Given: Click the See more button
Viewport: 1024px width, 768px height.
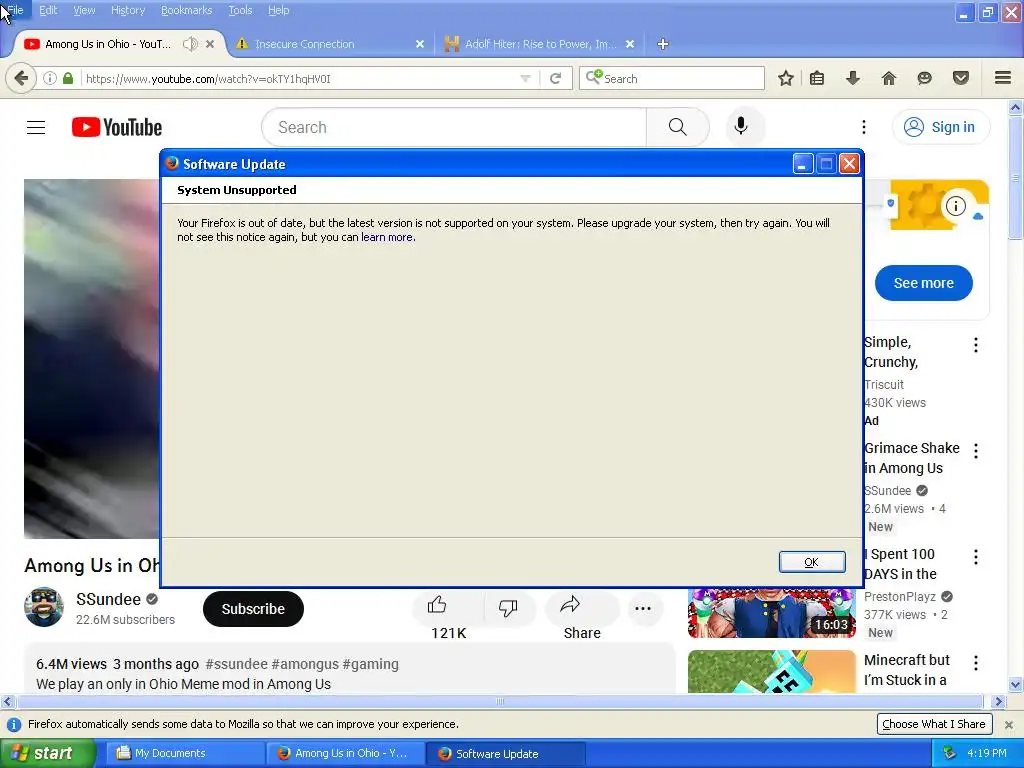Looking at the screenshot, I should tap(923, 283).
